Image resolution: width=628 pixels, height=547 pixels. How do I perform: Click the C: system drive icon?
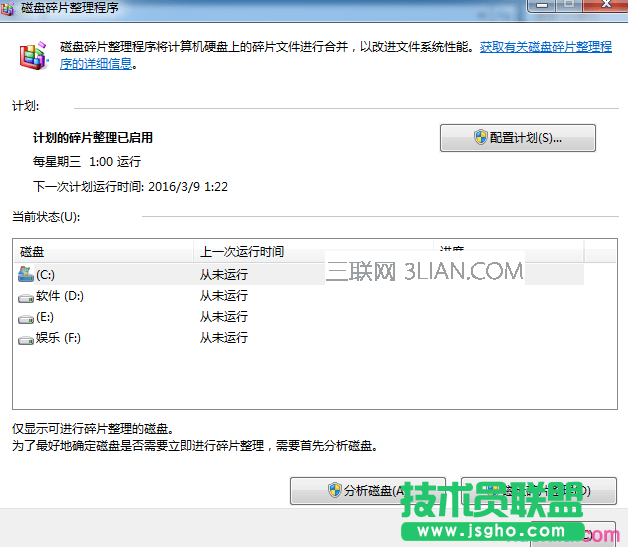click(x=25, y=274)
